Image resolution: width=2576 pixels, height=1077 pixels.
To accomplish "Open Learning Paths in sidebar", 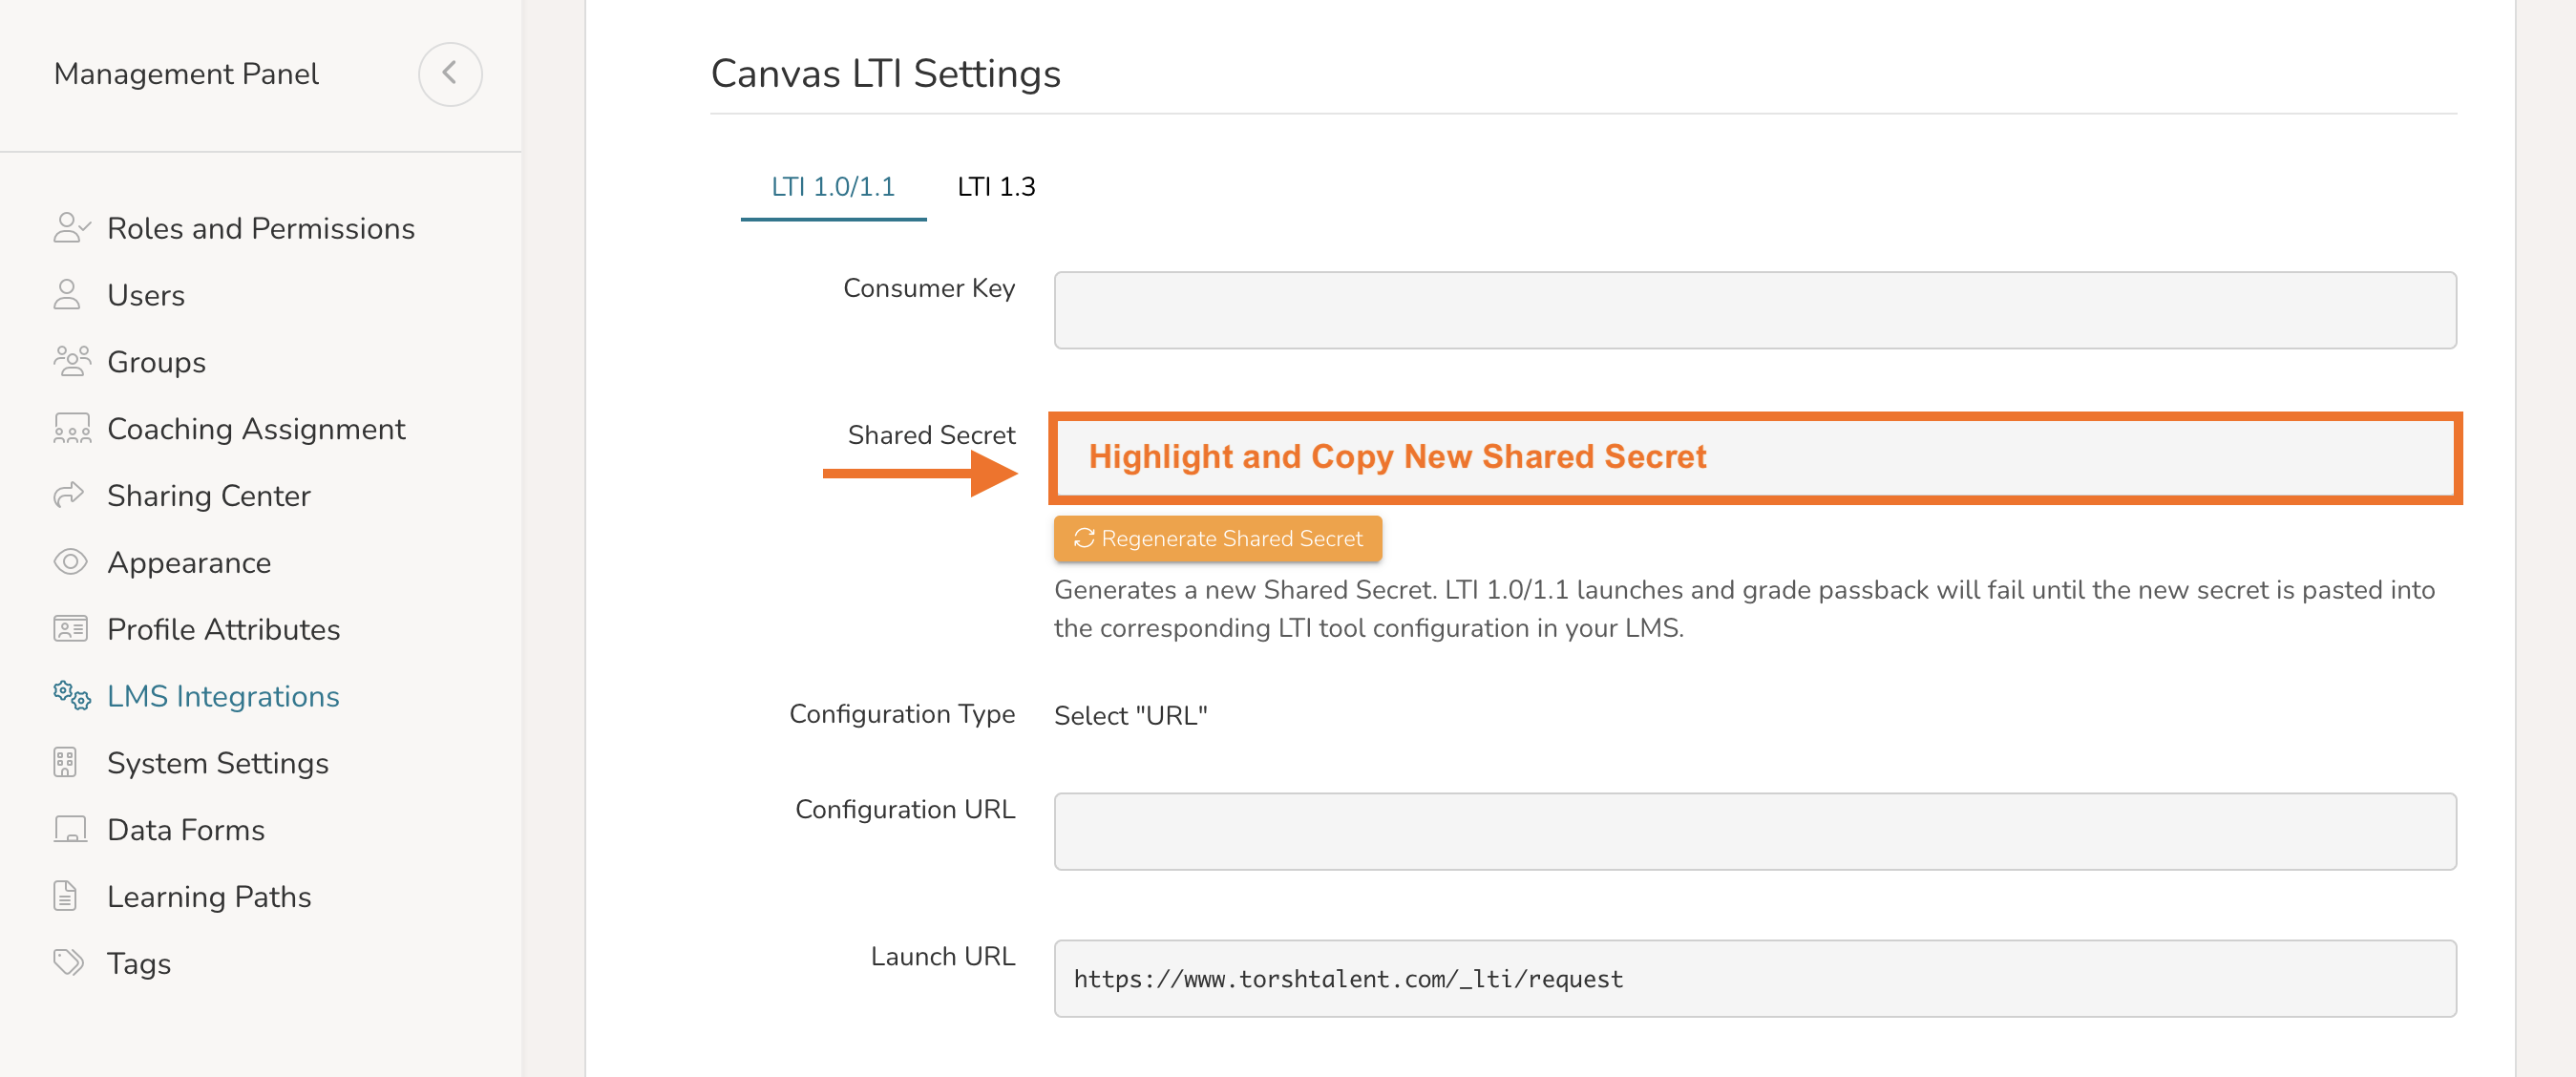I will point(209,896).
